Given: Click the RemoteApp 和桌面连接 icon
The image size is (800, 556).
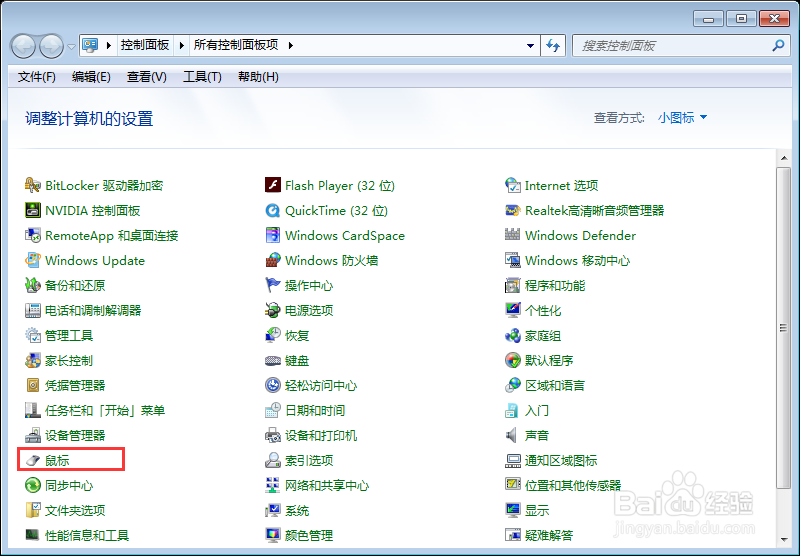Looking at the screenshot, I should (33, 235).
